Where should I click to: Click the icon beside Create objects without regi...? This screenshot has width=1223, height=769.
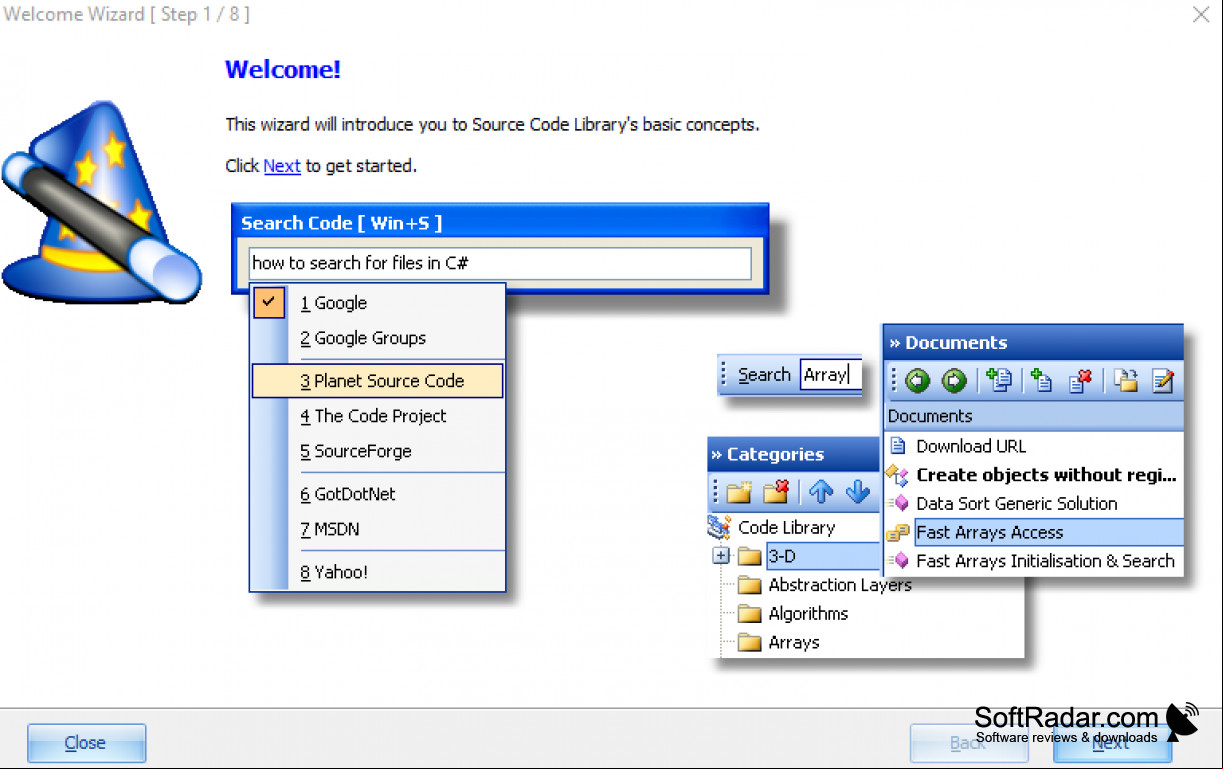(x=897, y=475)
